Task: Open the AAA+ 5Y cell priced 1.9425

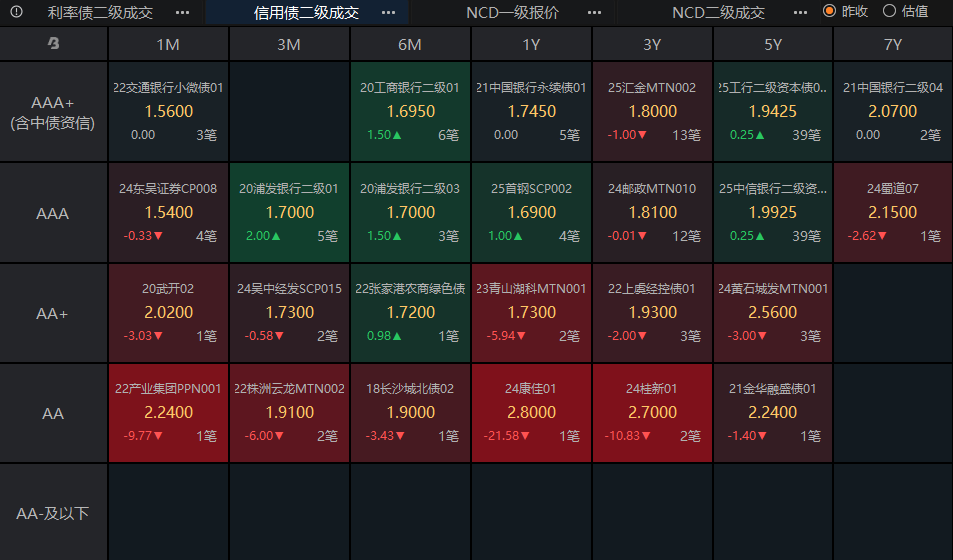Action: pos(772,112)
